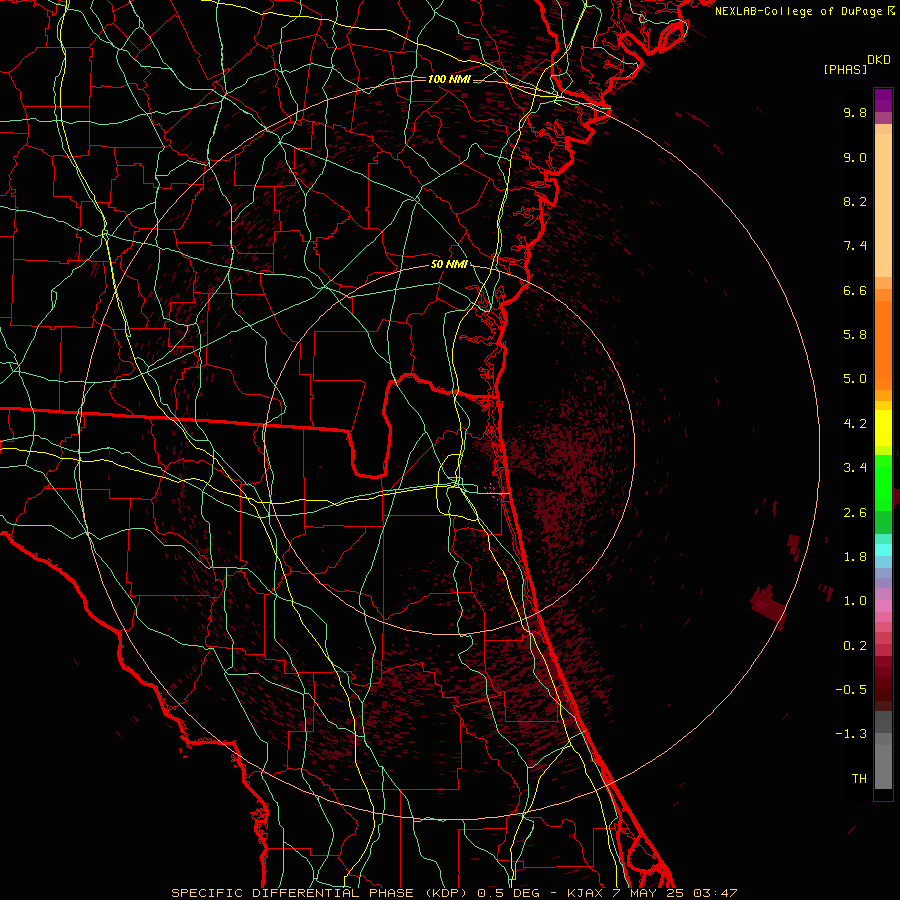Click the "50 NMI" range ring label

449,264
